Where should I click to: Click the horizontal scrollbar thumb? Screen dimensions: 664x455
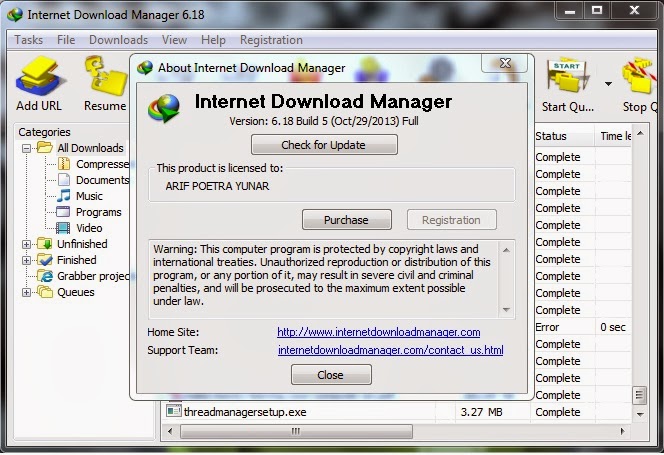pos(296,431)
